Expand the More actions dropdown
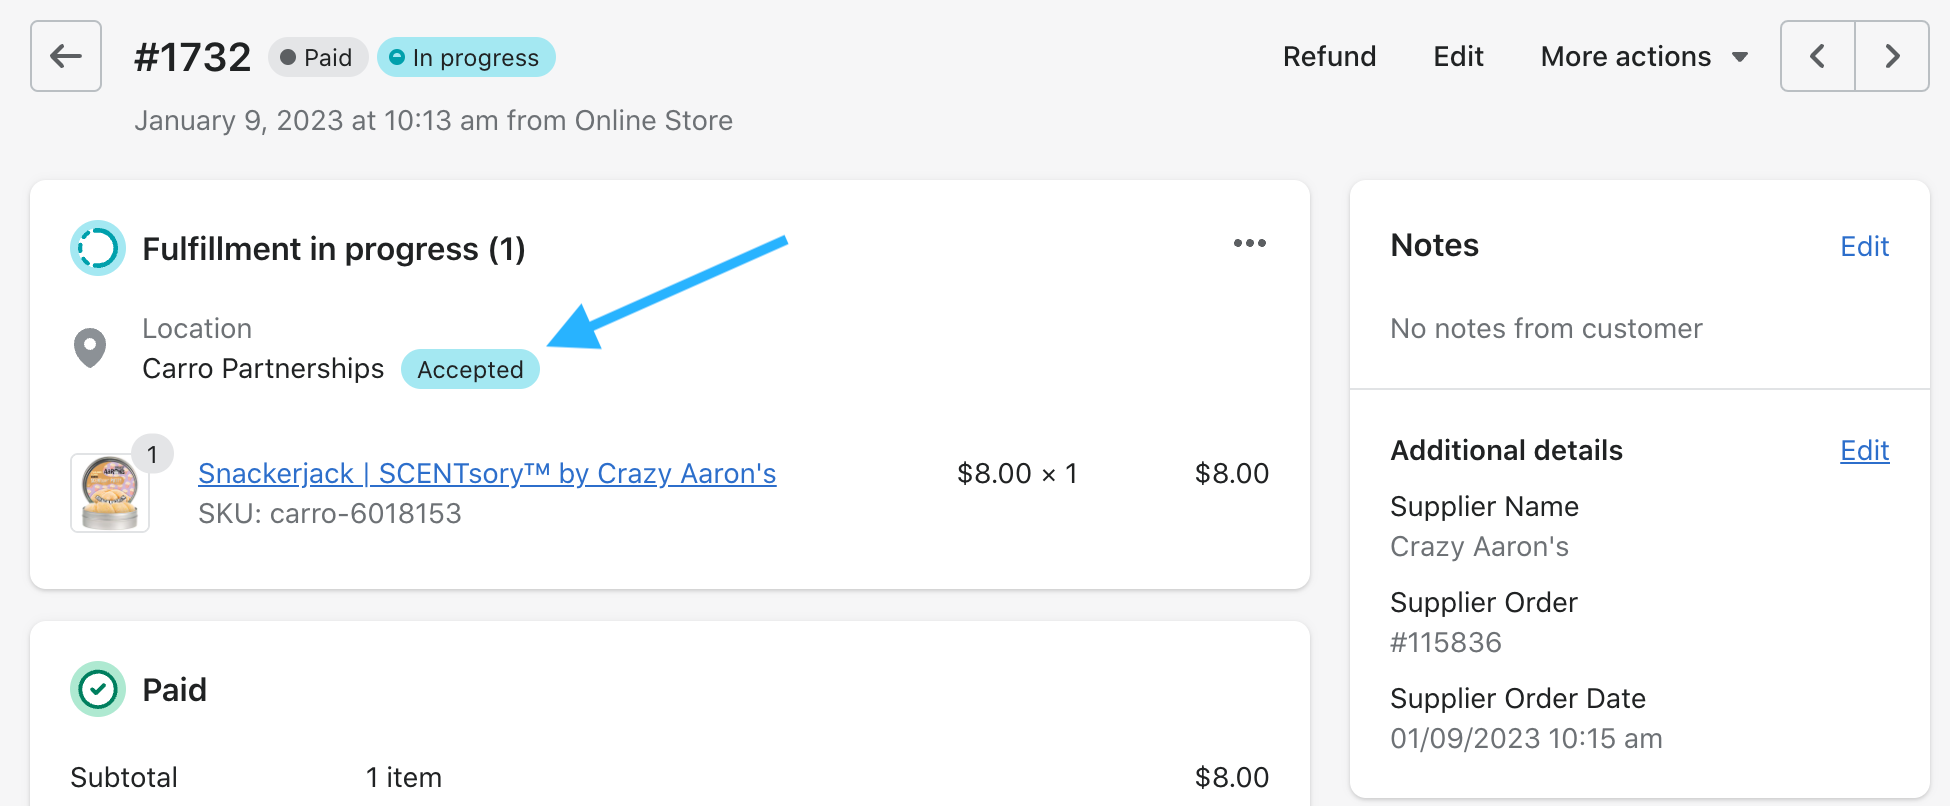Screen dimensions: 1950x806 (x=1643, y=57)
